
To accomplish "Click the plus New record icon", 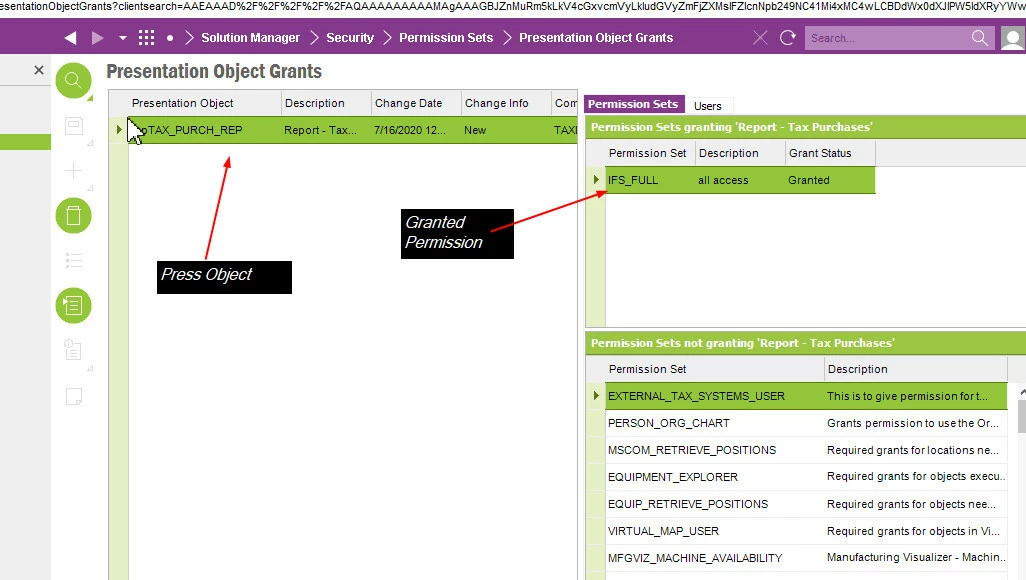I will pos(74,171).
